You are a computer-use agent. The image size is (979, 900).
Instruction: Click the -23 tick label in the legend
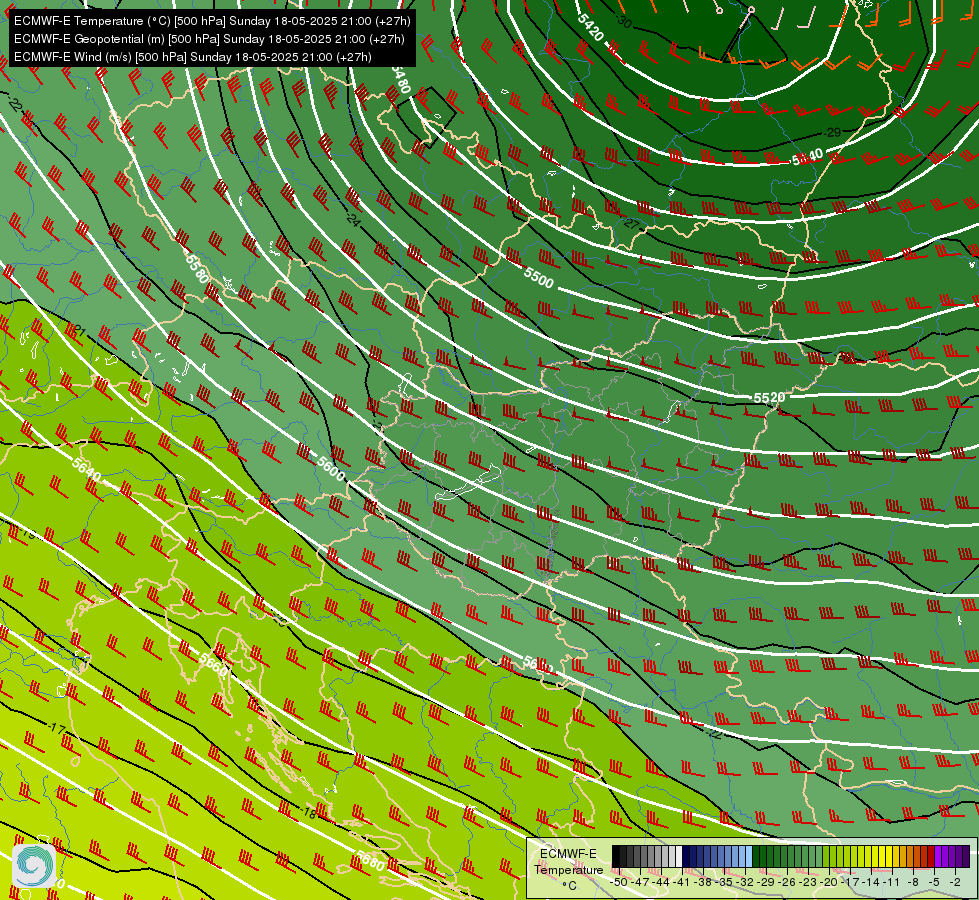pos(809,882)
